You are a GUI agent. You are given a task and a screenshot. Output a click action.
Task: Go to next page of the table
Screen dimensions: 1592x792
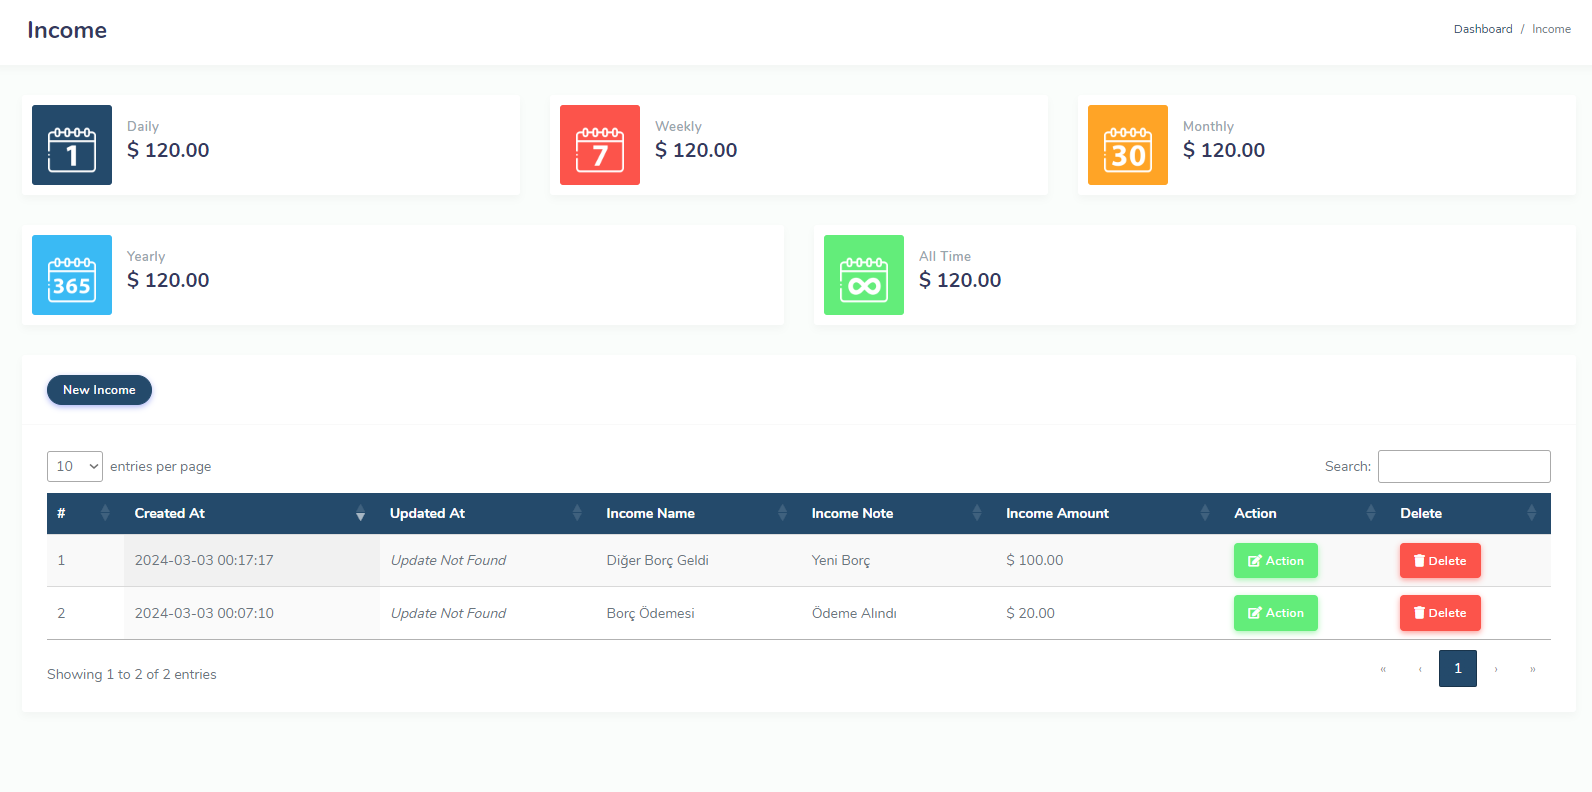pyautogui.click(x=1496, y=669)
